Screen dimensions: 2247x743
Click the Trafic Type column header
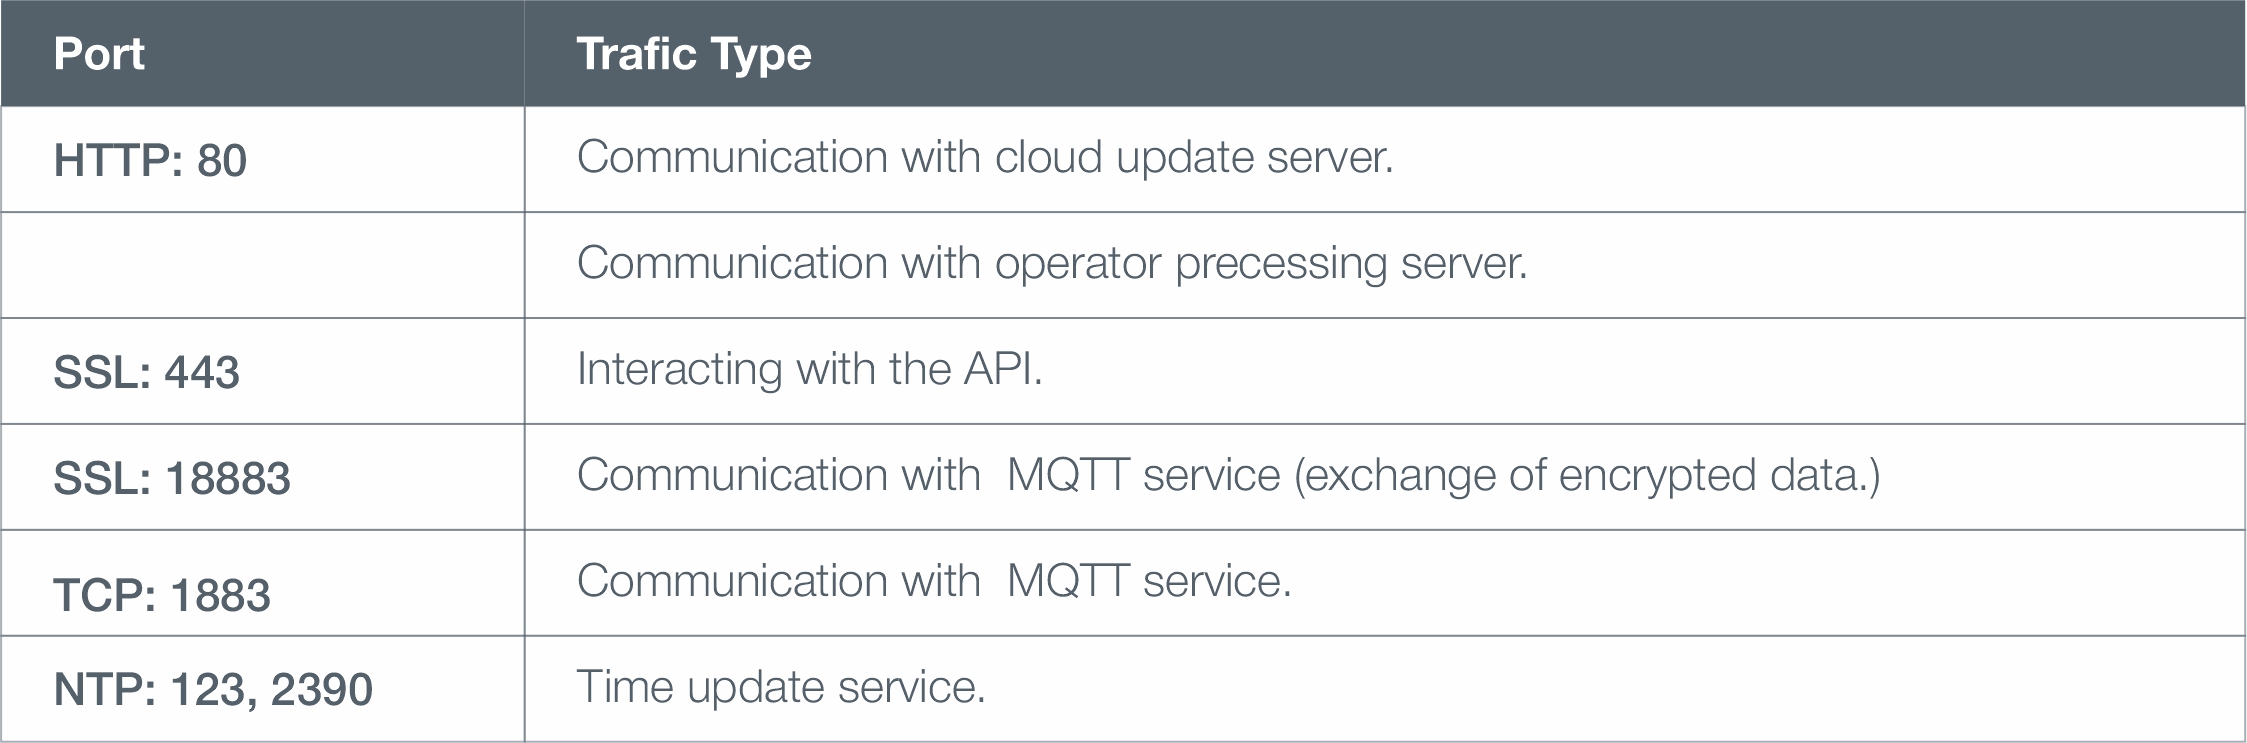[x=694, y=54]
